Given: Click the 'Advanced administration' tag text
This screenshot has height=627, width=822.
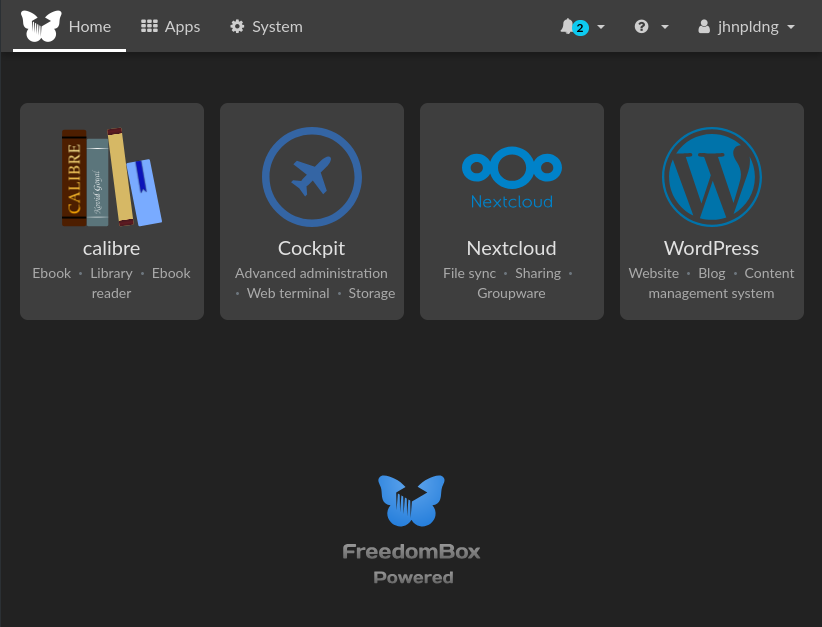Looking at the screenshot, I should (x=311, y=273).
